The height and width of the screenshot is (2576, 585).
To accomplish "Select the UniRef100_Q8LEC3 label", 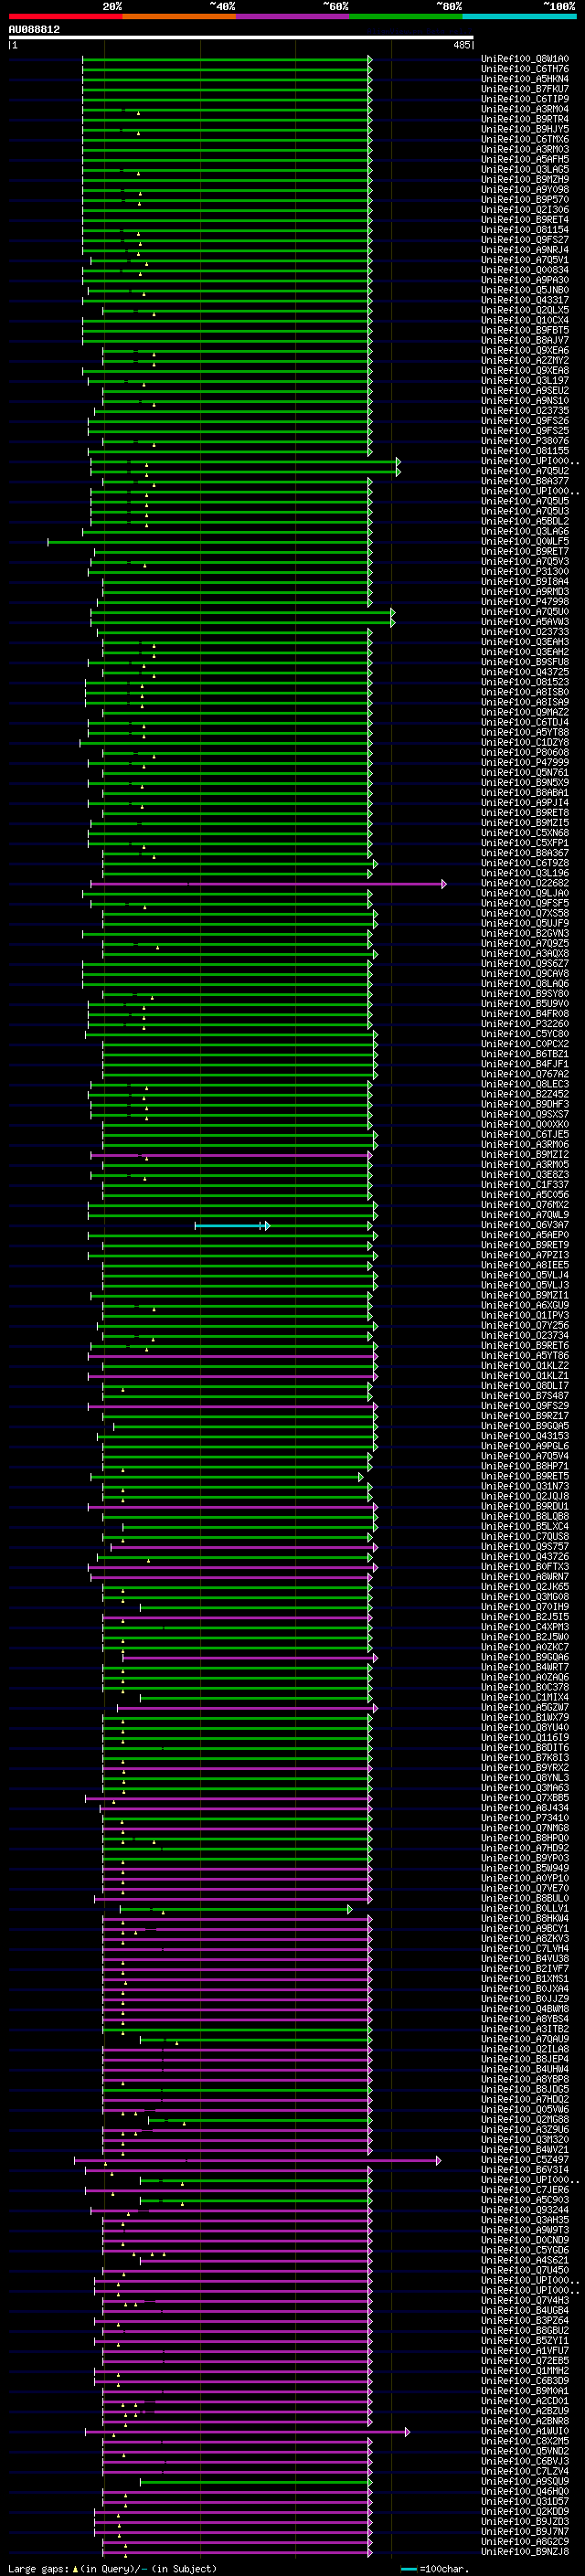I will click(525, 1085).
